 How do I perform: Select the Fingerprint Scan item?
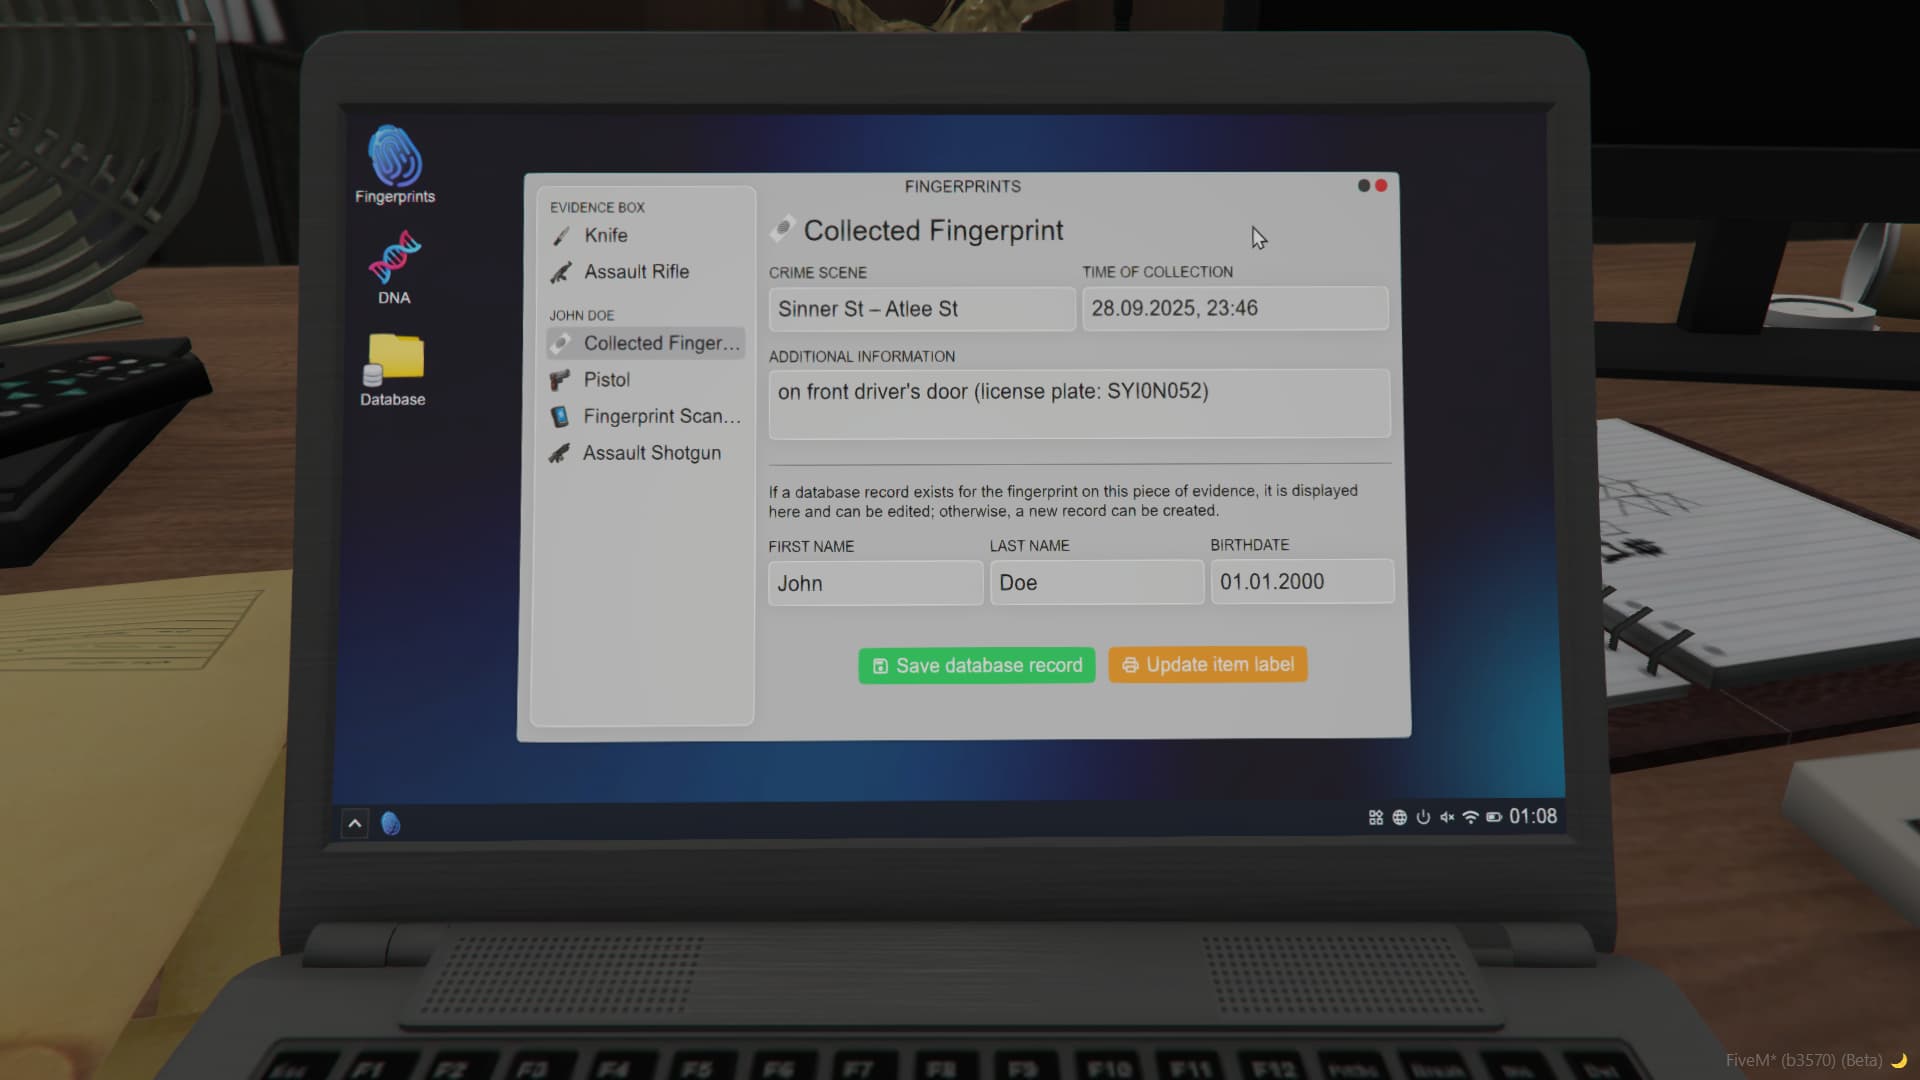[660, 416]
